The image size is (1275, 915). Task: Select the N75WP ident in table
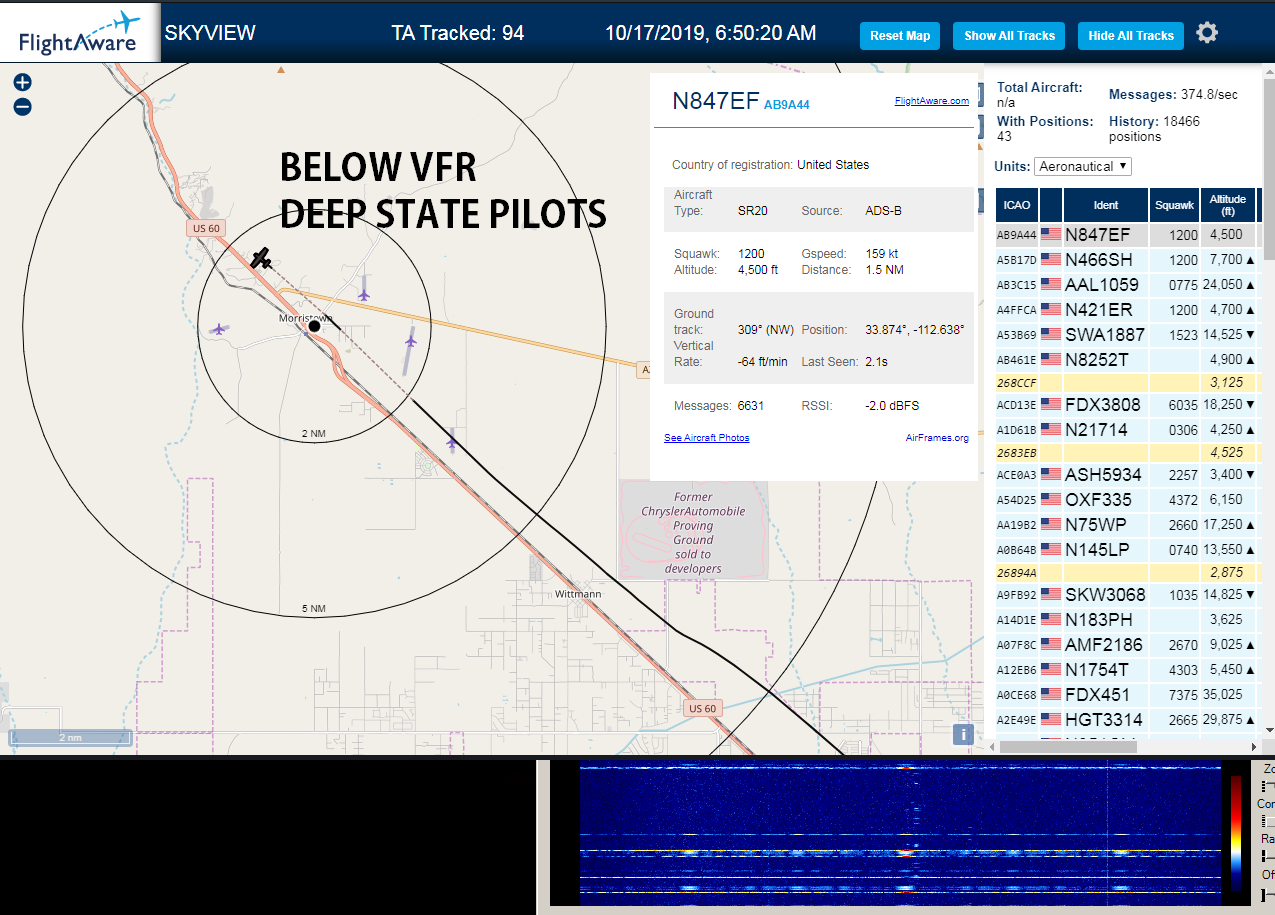pyautogui.click(x=1095, y=524)
